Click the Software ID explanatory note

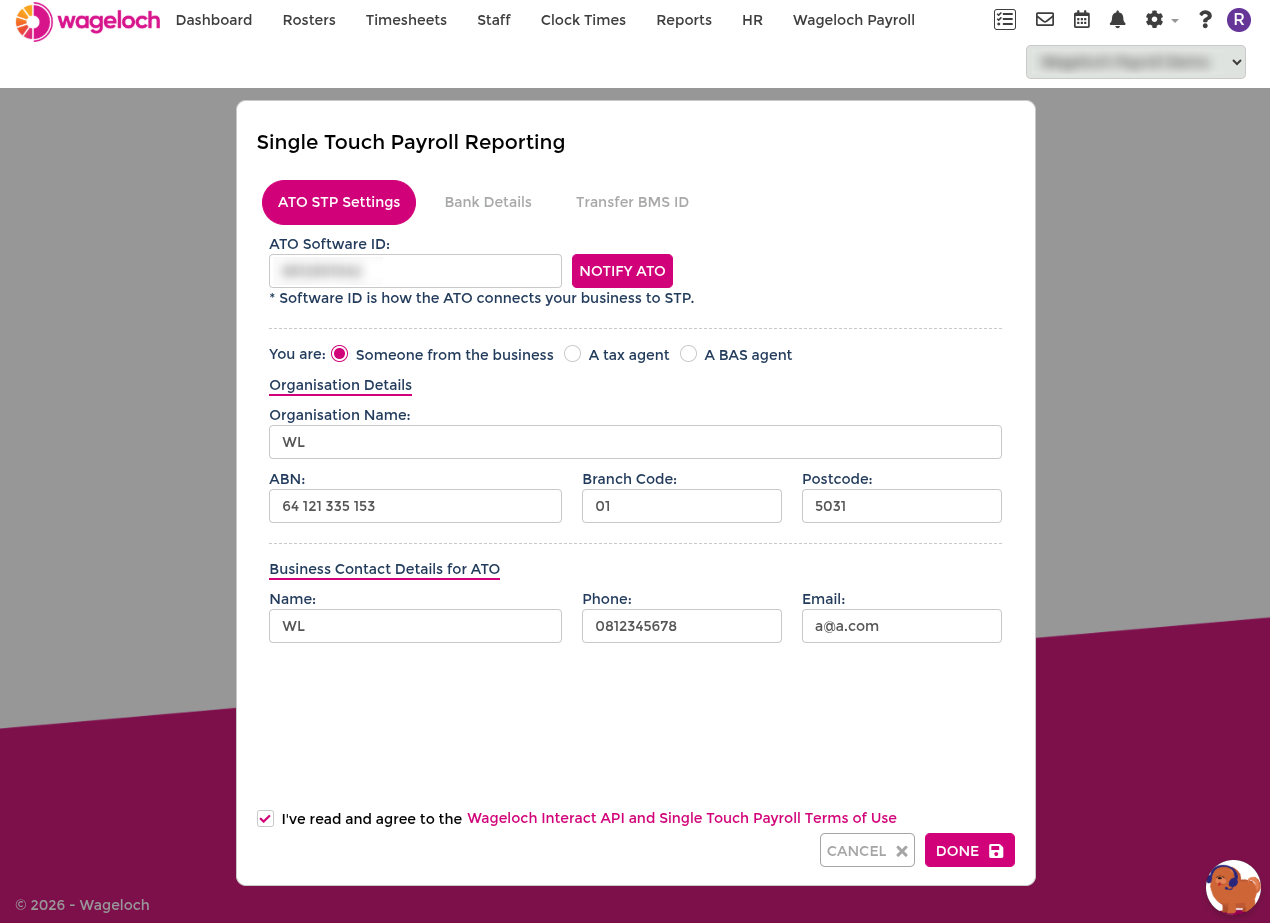click(x=481, y=298)
